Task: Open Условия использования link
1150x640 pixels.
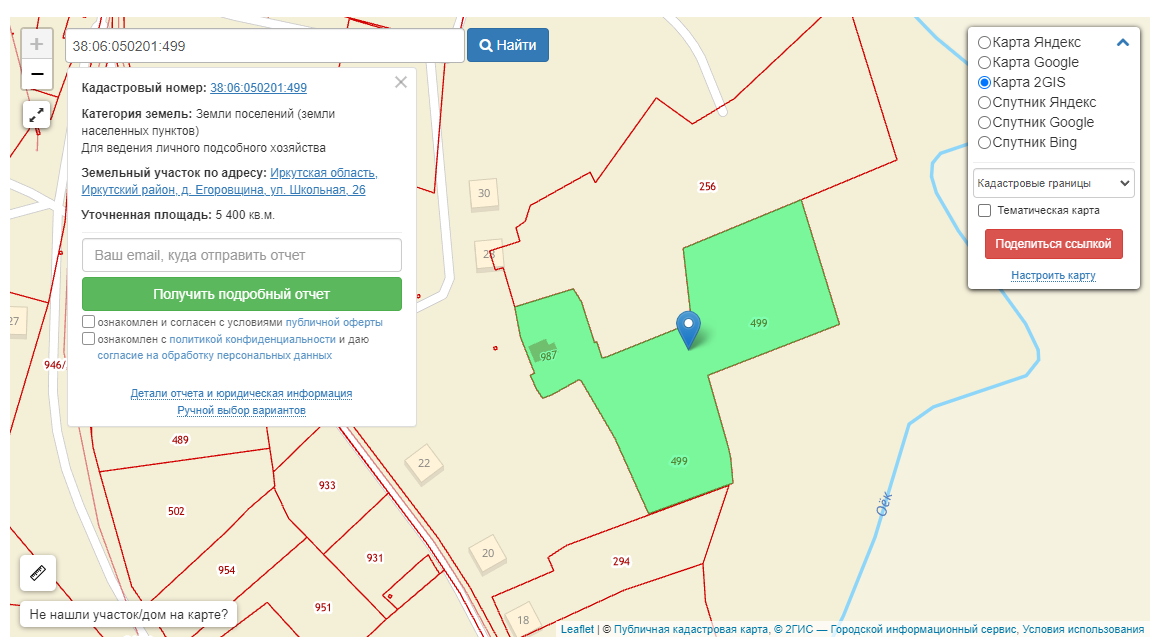Action: (1083, 629)
